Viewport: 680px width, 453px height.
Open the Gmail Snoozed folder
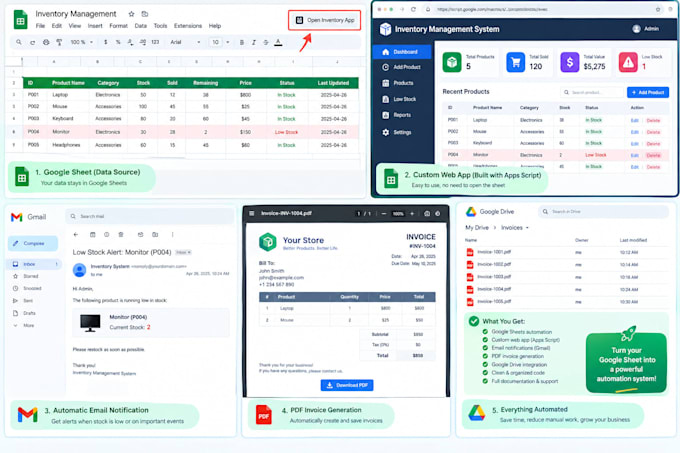click(28, 288)
